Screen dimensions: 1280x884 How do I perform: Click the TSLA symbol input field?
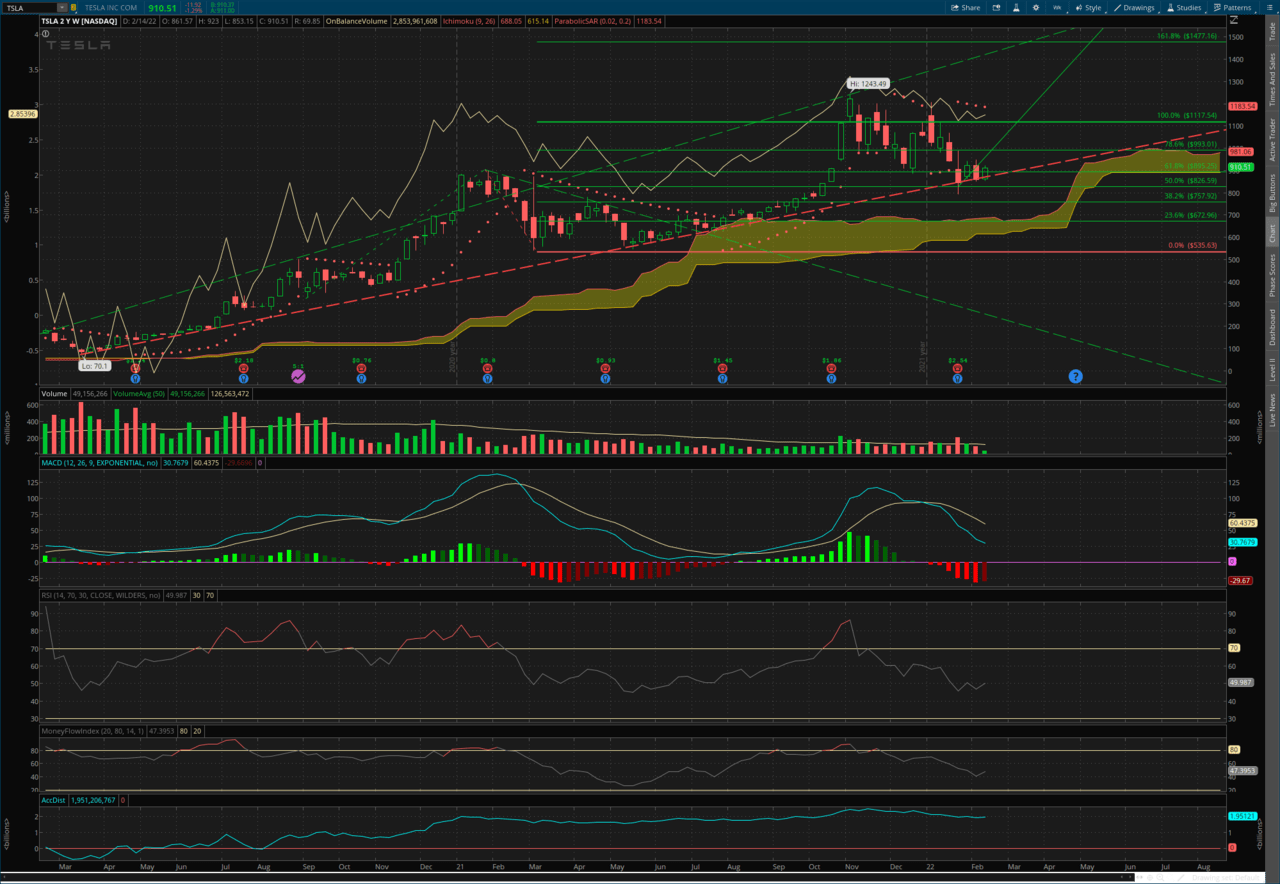pyautogui.click(x=30, y=8)
